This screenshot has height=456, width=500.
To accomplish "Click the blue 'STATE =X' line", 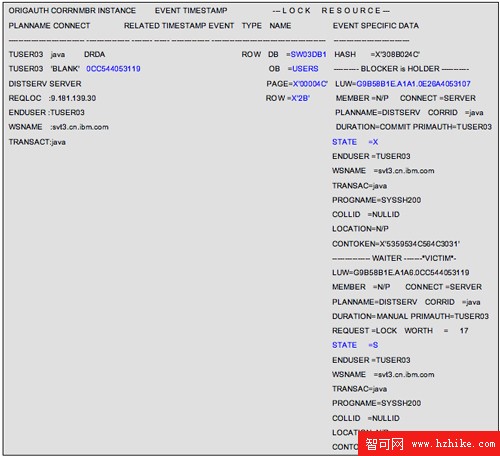I will (x=355, y=142).
